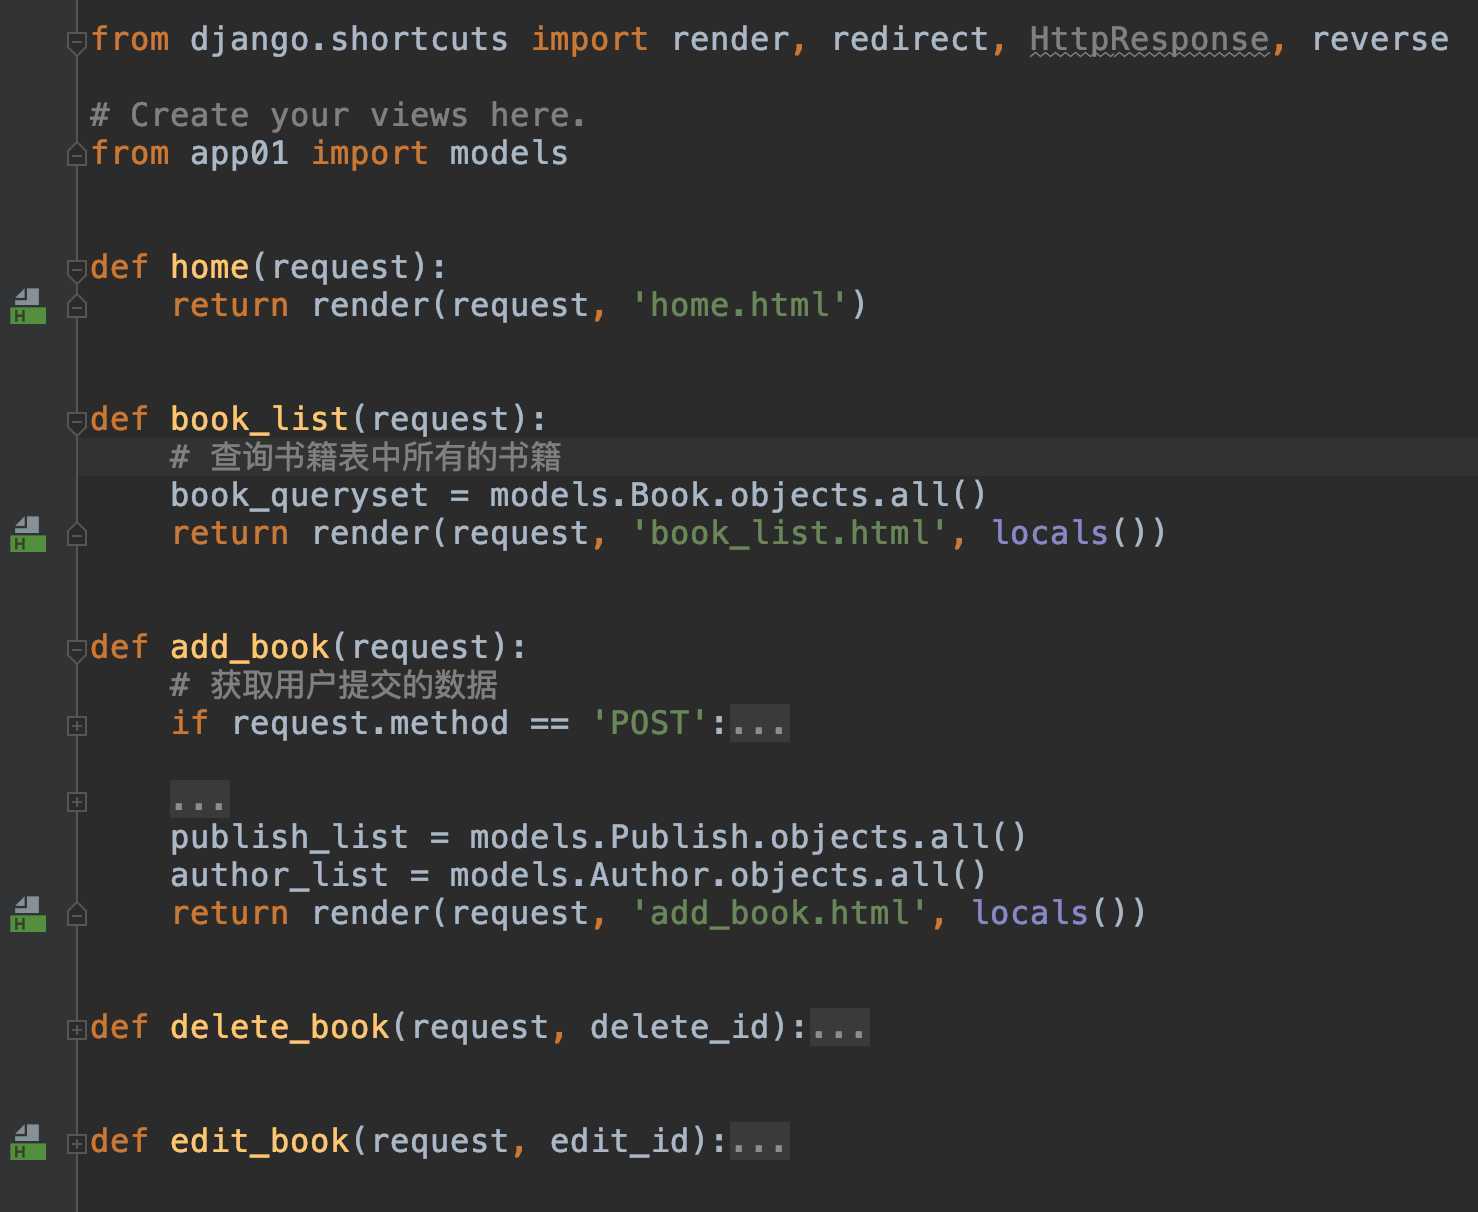Click 'models.Book.objects.all()' expression
1478x1212 pixels.
point(738,495)
